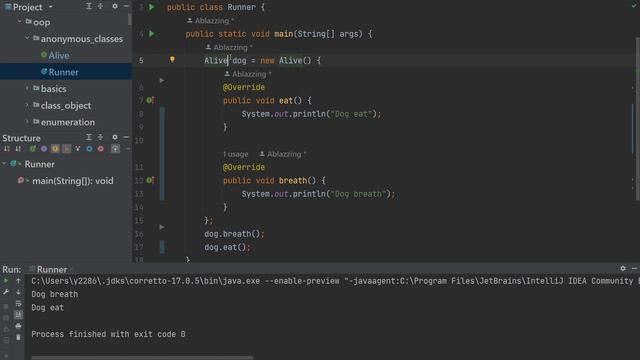The image size is (640, 360).
Task: Rerun Runner with green play button
Action: (6, 281)
